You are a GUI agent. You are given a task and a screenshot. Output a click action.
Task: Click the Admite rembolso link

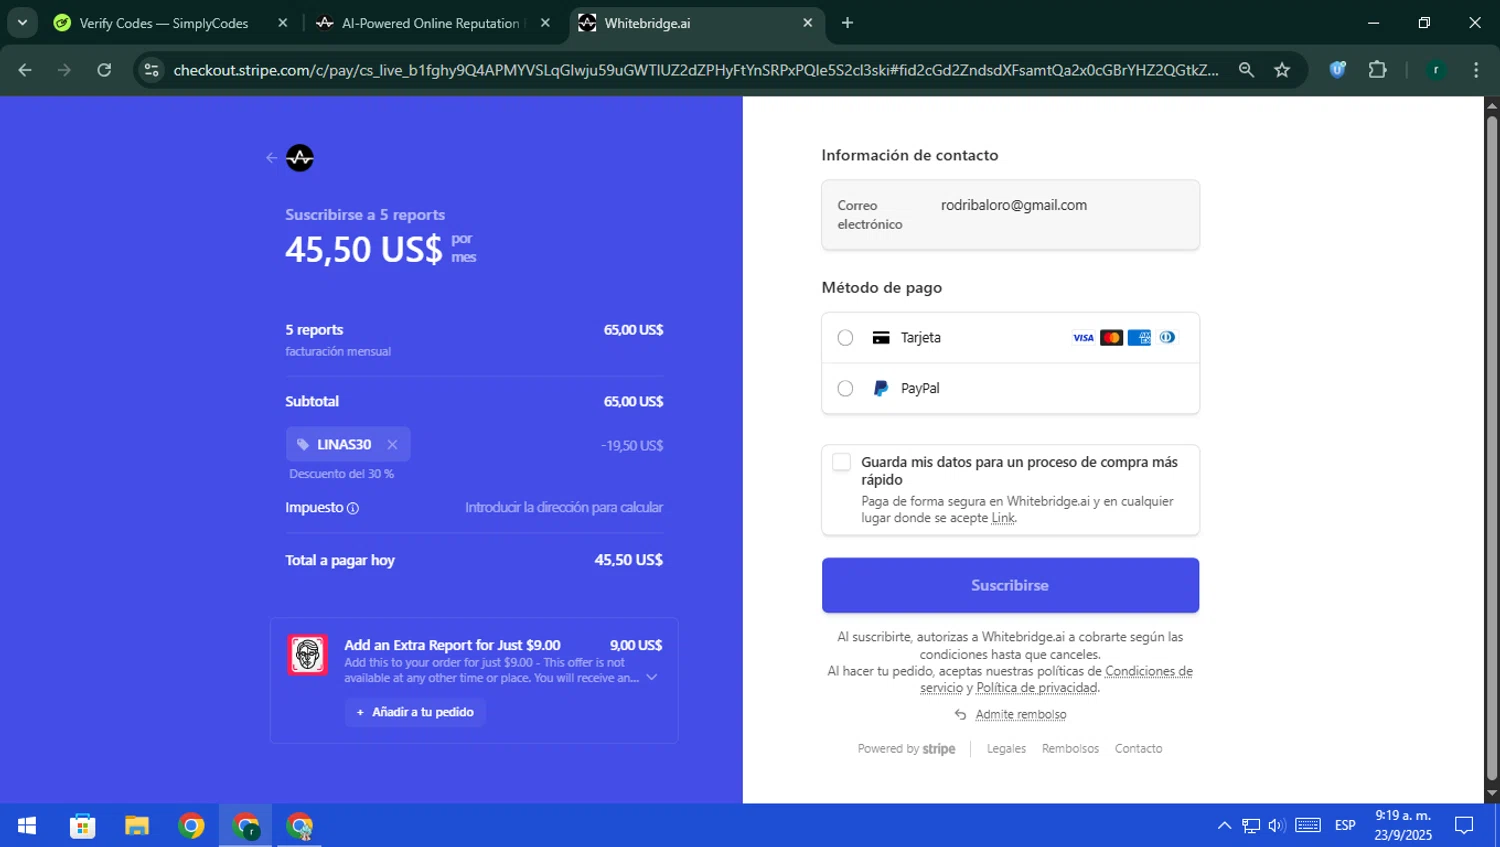point(1020,715)
